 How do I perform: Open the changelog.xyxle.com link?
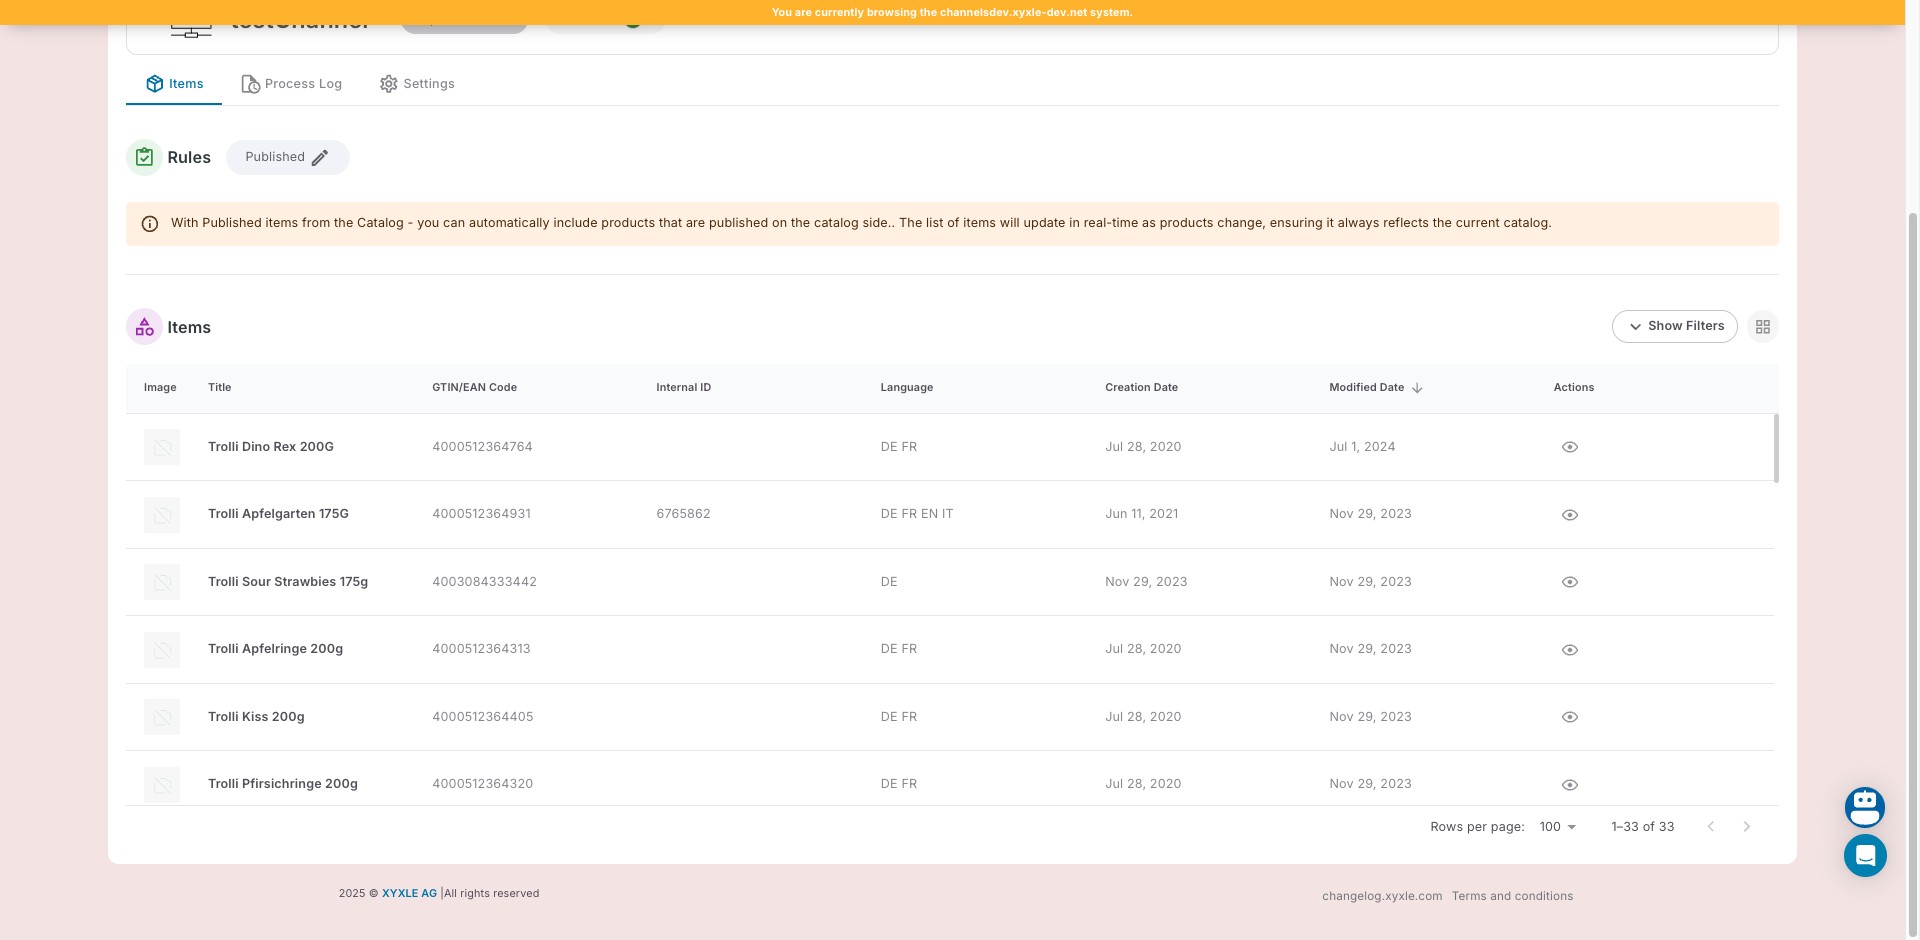(x=1381, y=896)
